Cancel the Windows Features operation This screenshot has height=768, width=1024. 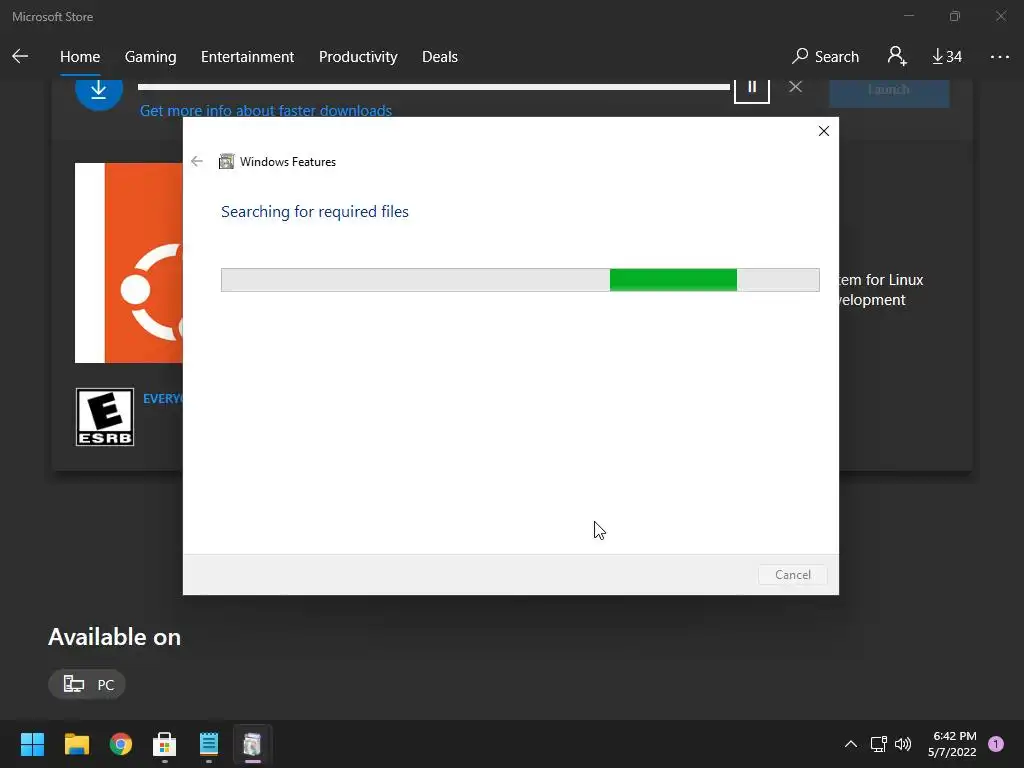pyautogui.click(x=793, y=575)
